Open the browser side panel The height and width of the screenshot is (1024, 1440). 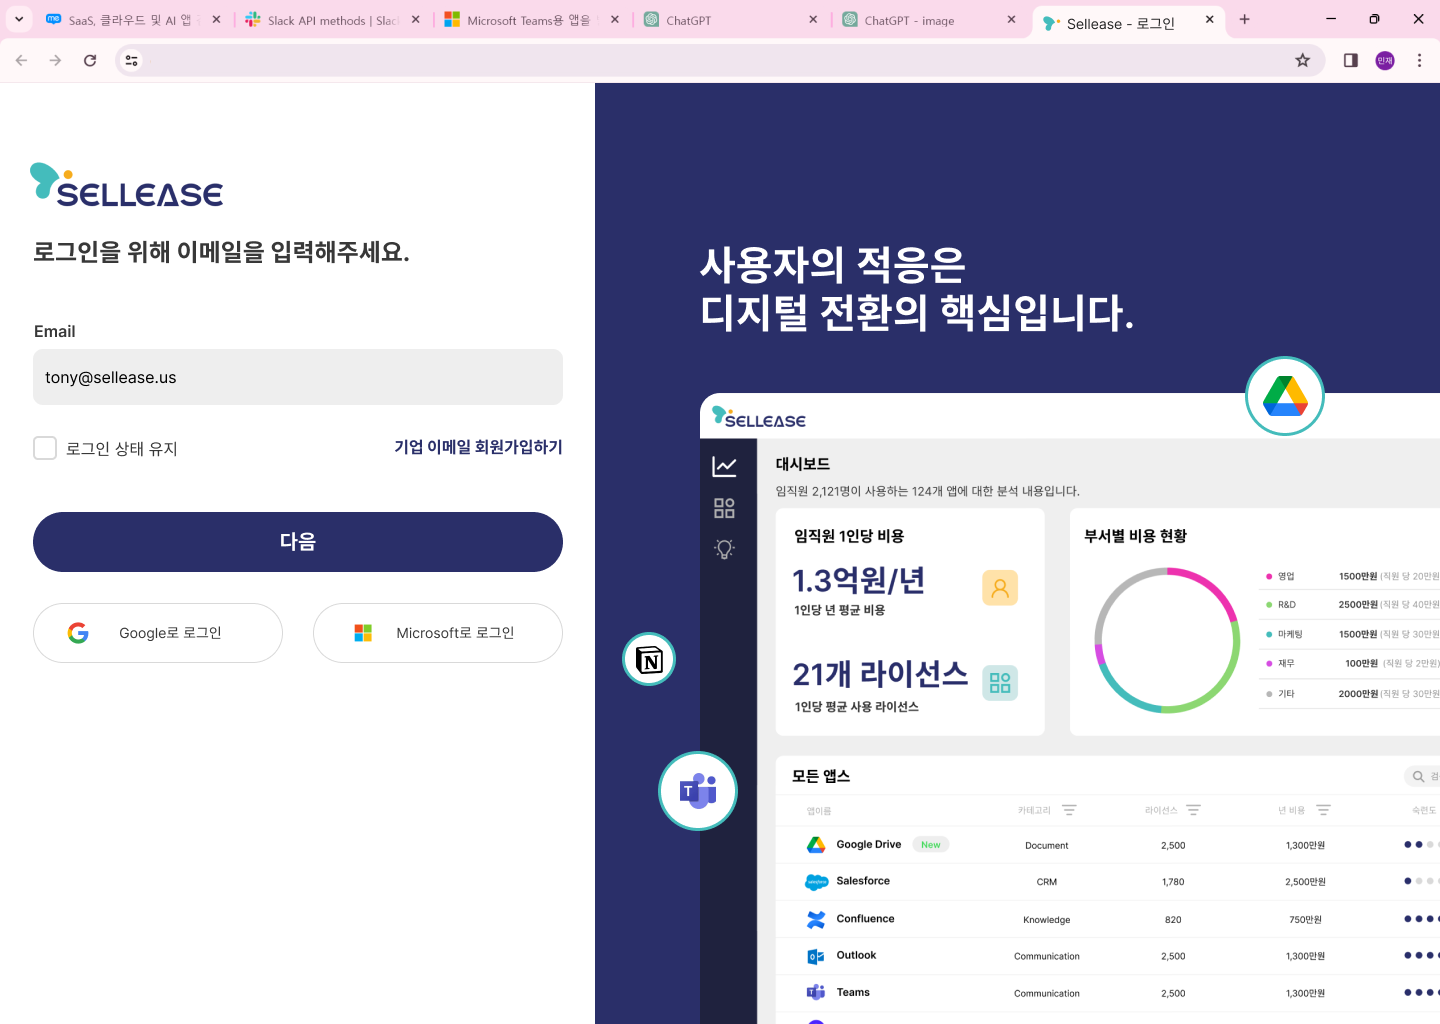point(1350,60)
